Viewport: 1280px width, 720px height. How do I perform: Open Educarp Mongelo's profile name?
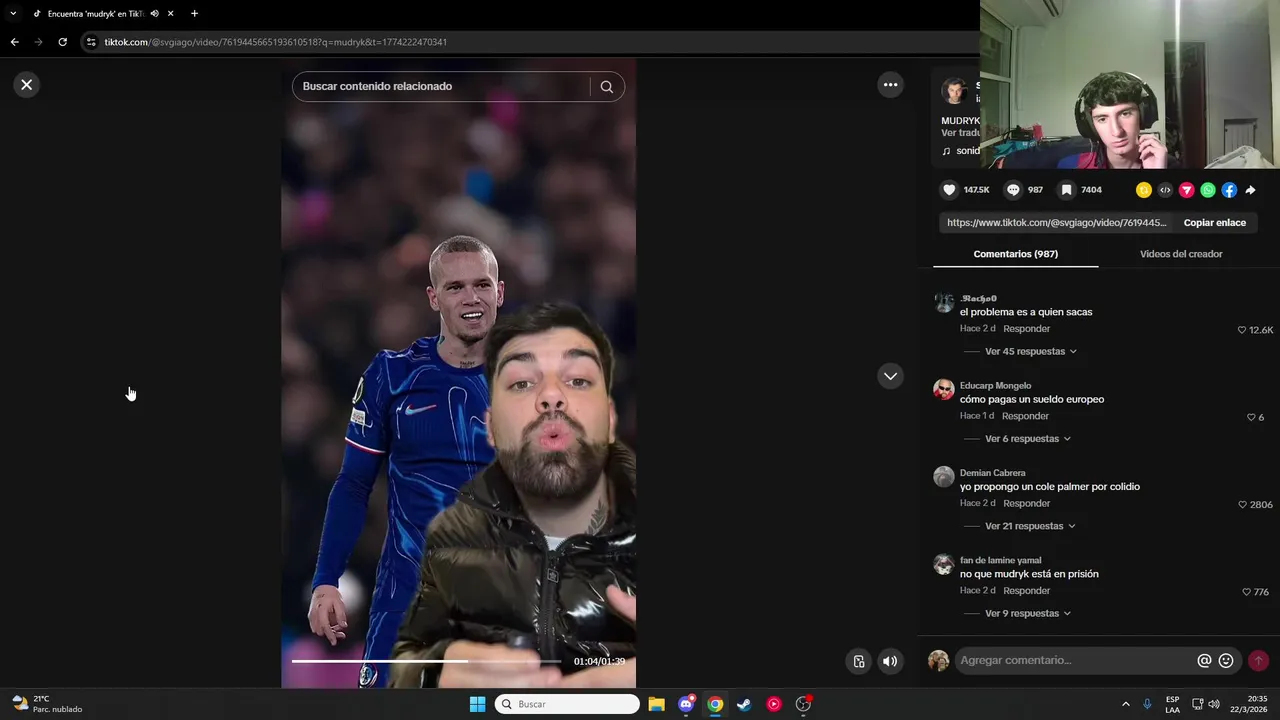point(995,386)
